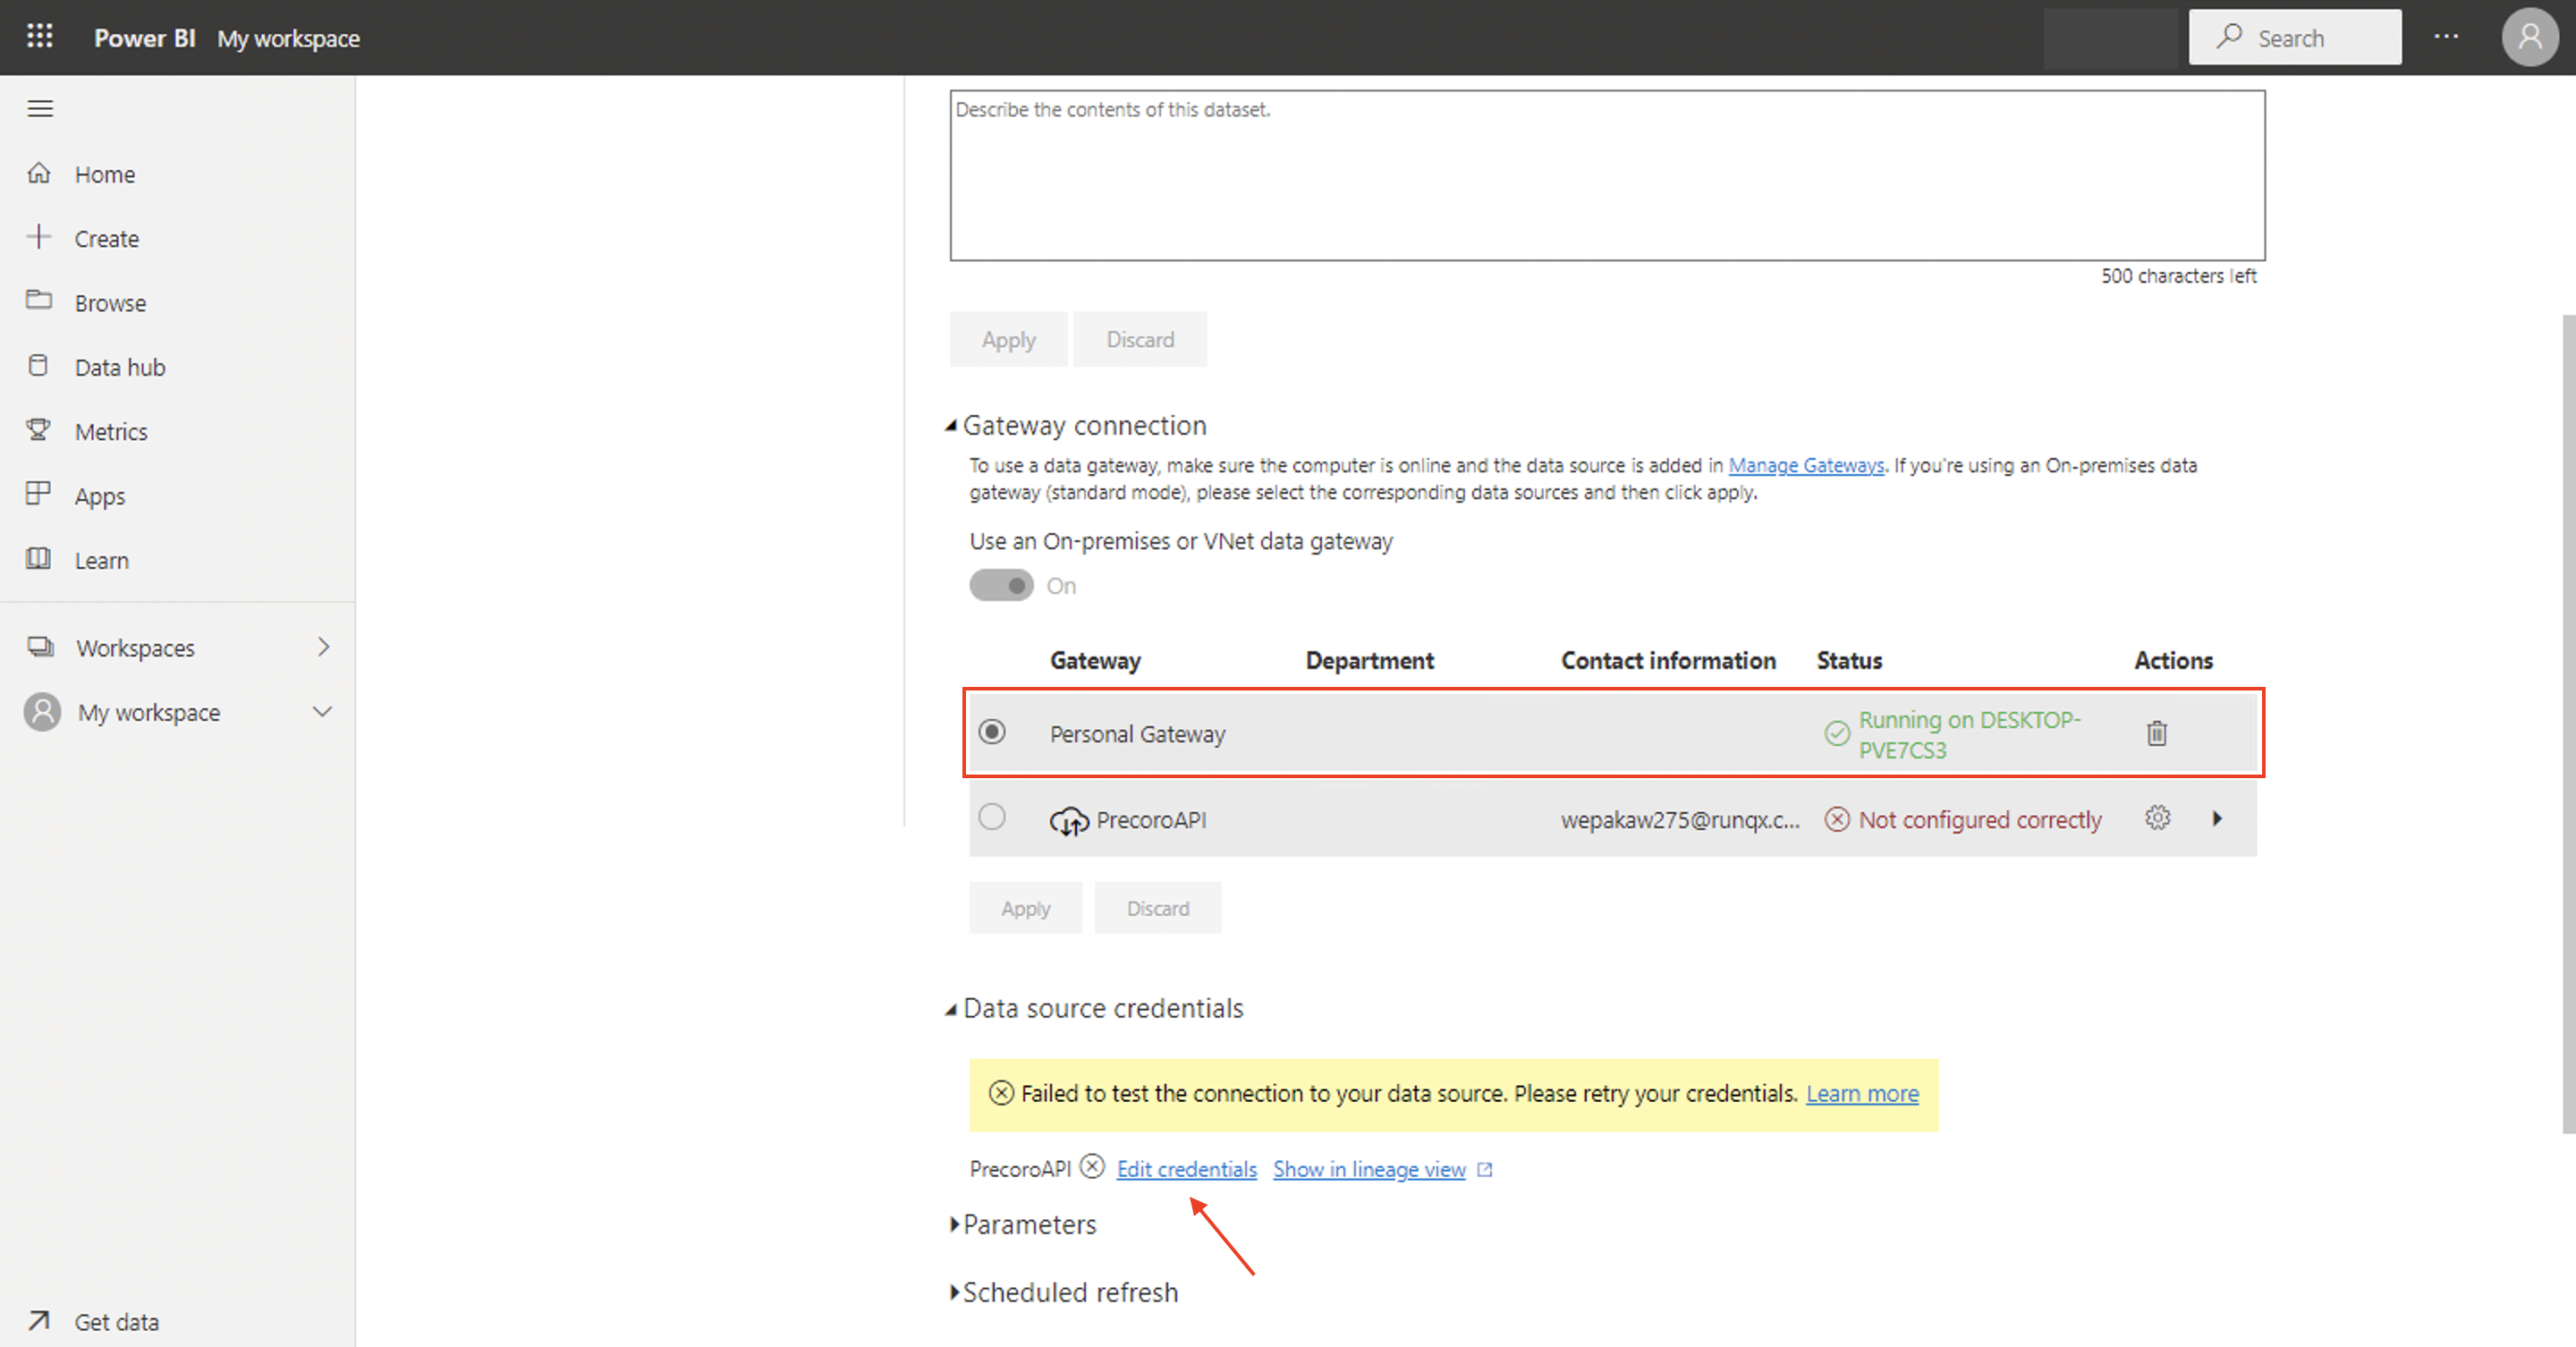The height and width of the screenshot is (1347, 2576).
Task: Open the Data hub
Action: pos(119,366)
